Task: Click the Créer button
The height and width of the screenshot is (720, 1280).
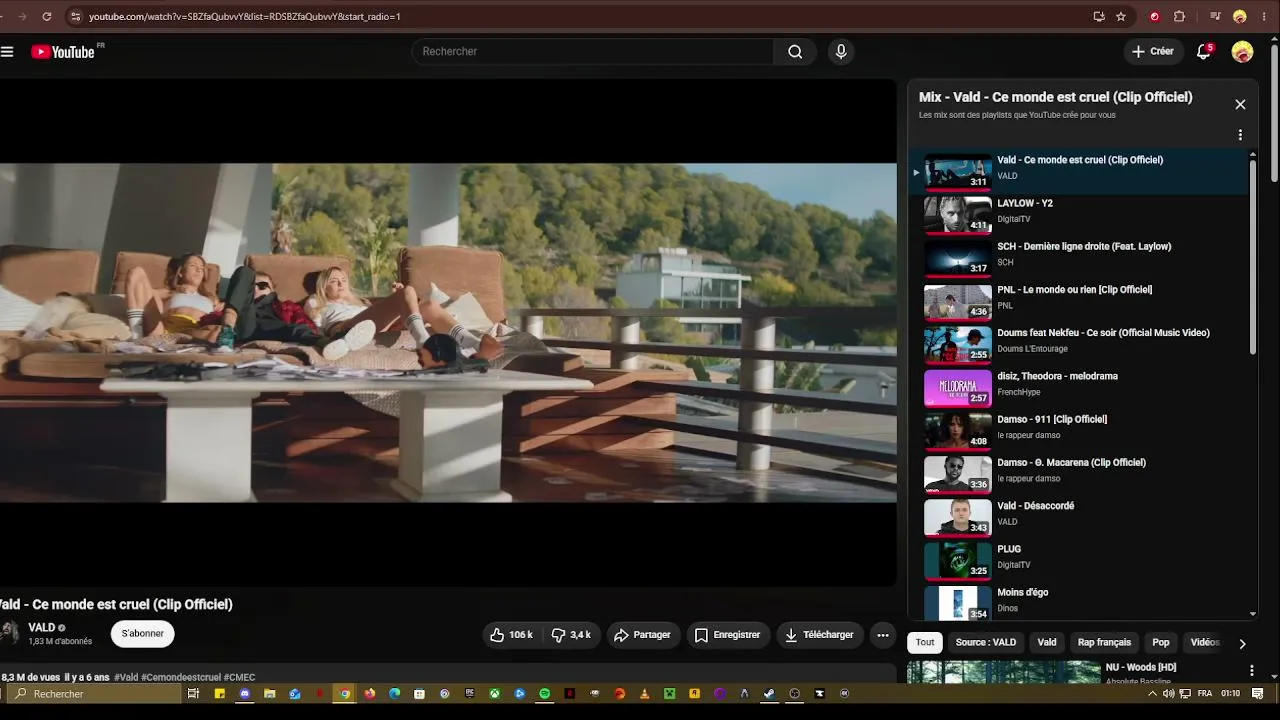Action: [1153, 52]
